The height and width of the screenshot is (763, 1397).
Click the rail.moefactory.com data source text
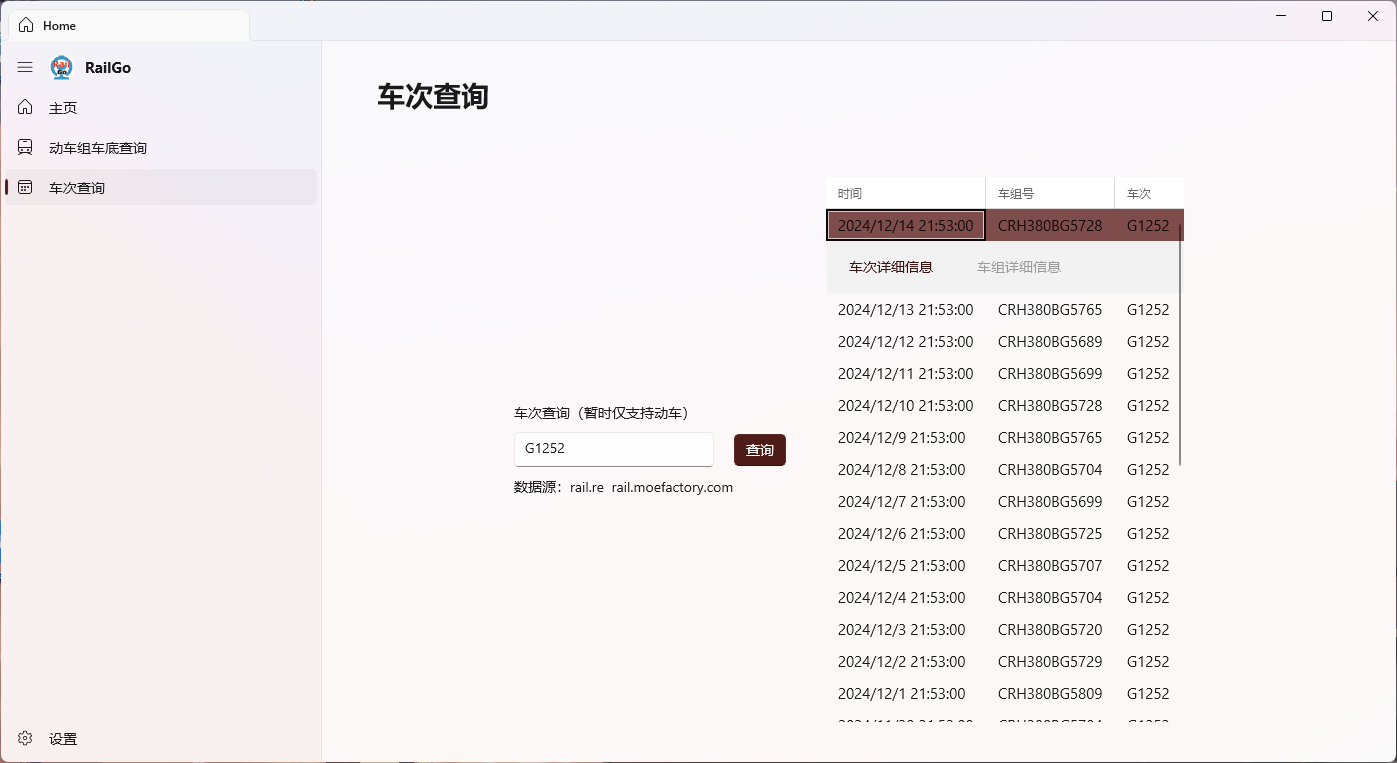pyautogui.click(x=672, y=487)
